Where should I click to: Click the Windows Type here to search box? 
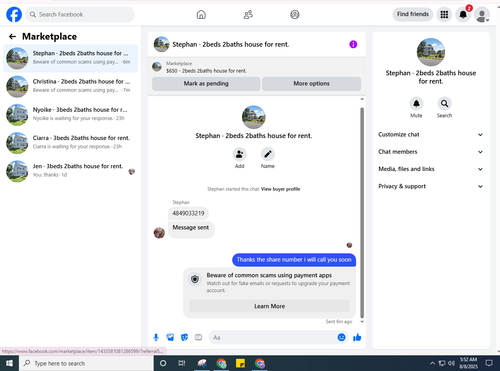pyautogui.click(x=85, y=363)
